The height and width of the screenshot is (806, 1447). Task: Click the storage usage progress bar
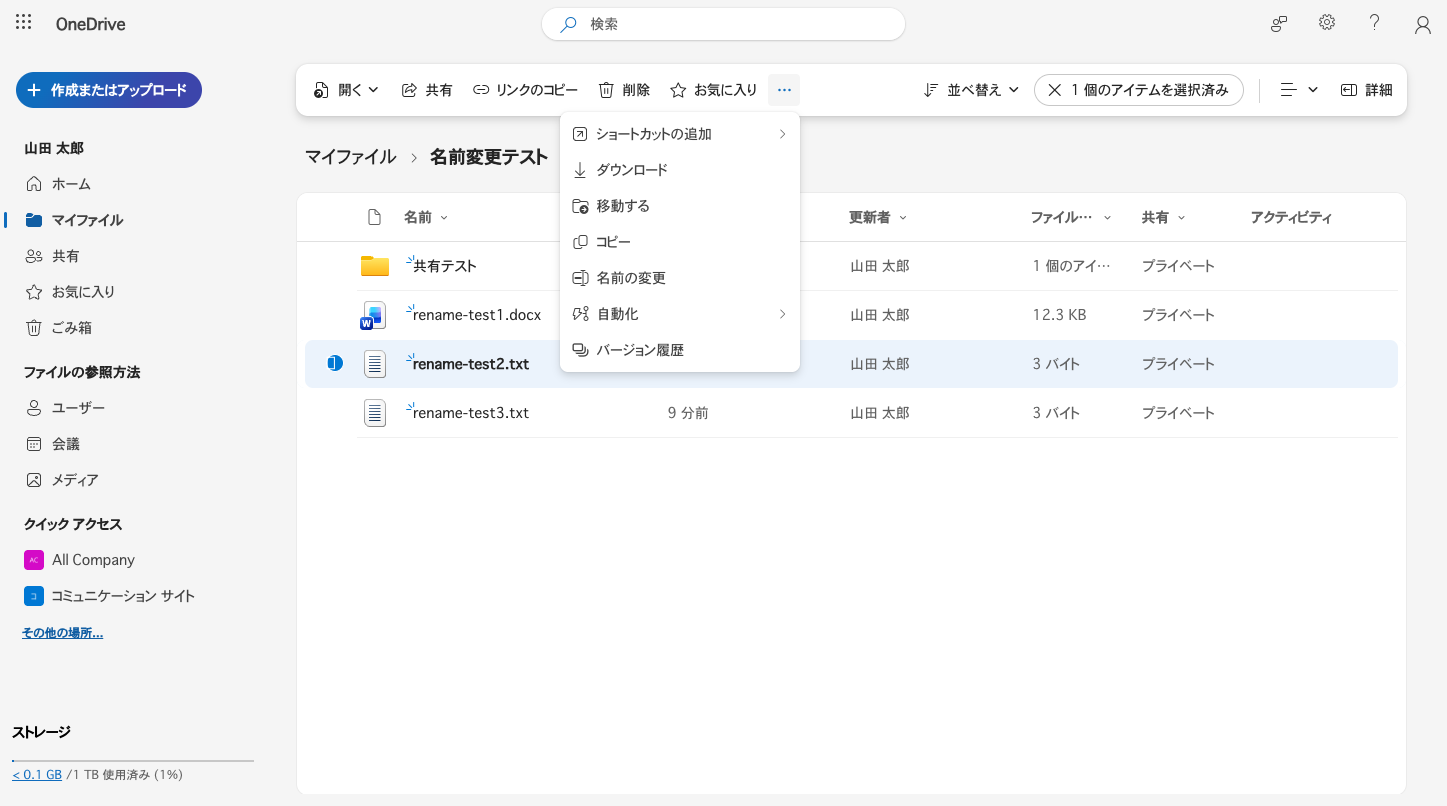click(133, 761)
